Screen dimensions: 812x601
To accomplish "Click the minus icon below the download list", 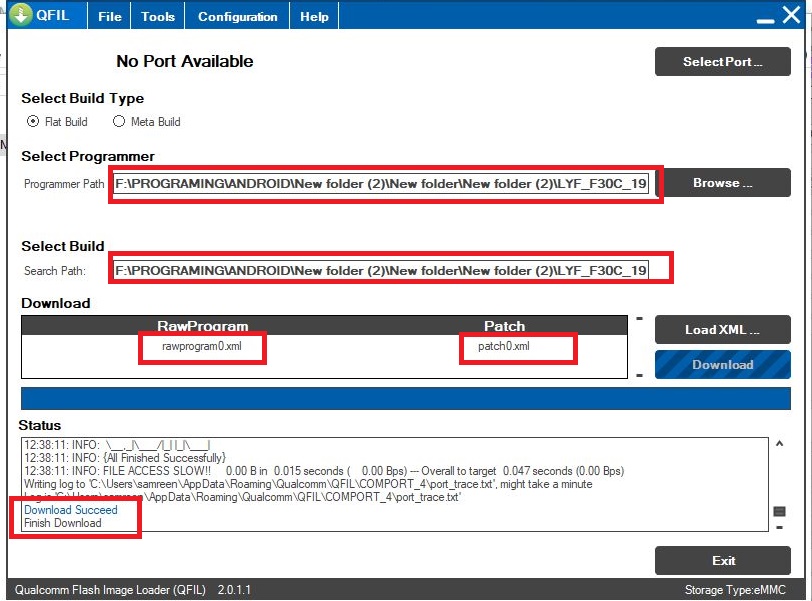I will pyautogui.click(x=640, y=375).
